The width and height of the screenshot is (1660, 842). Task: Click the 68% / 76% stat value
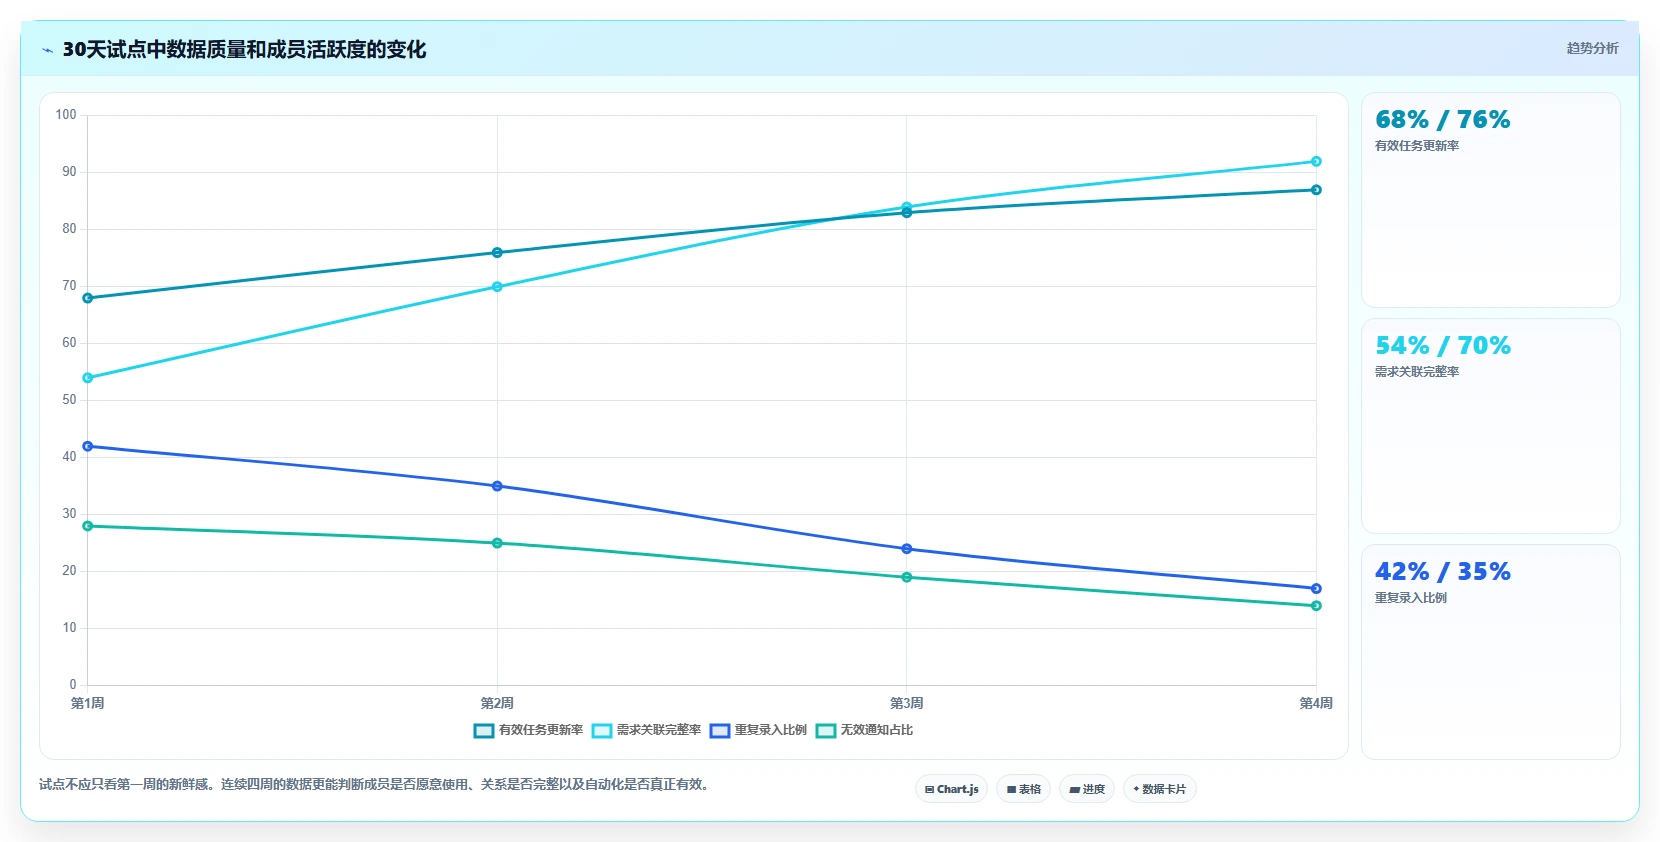coord(1442,120)
